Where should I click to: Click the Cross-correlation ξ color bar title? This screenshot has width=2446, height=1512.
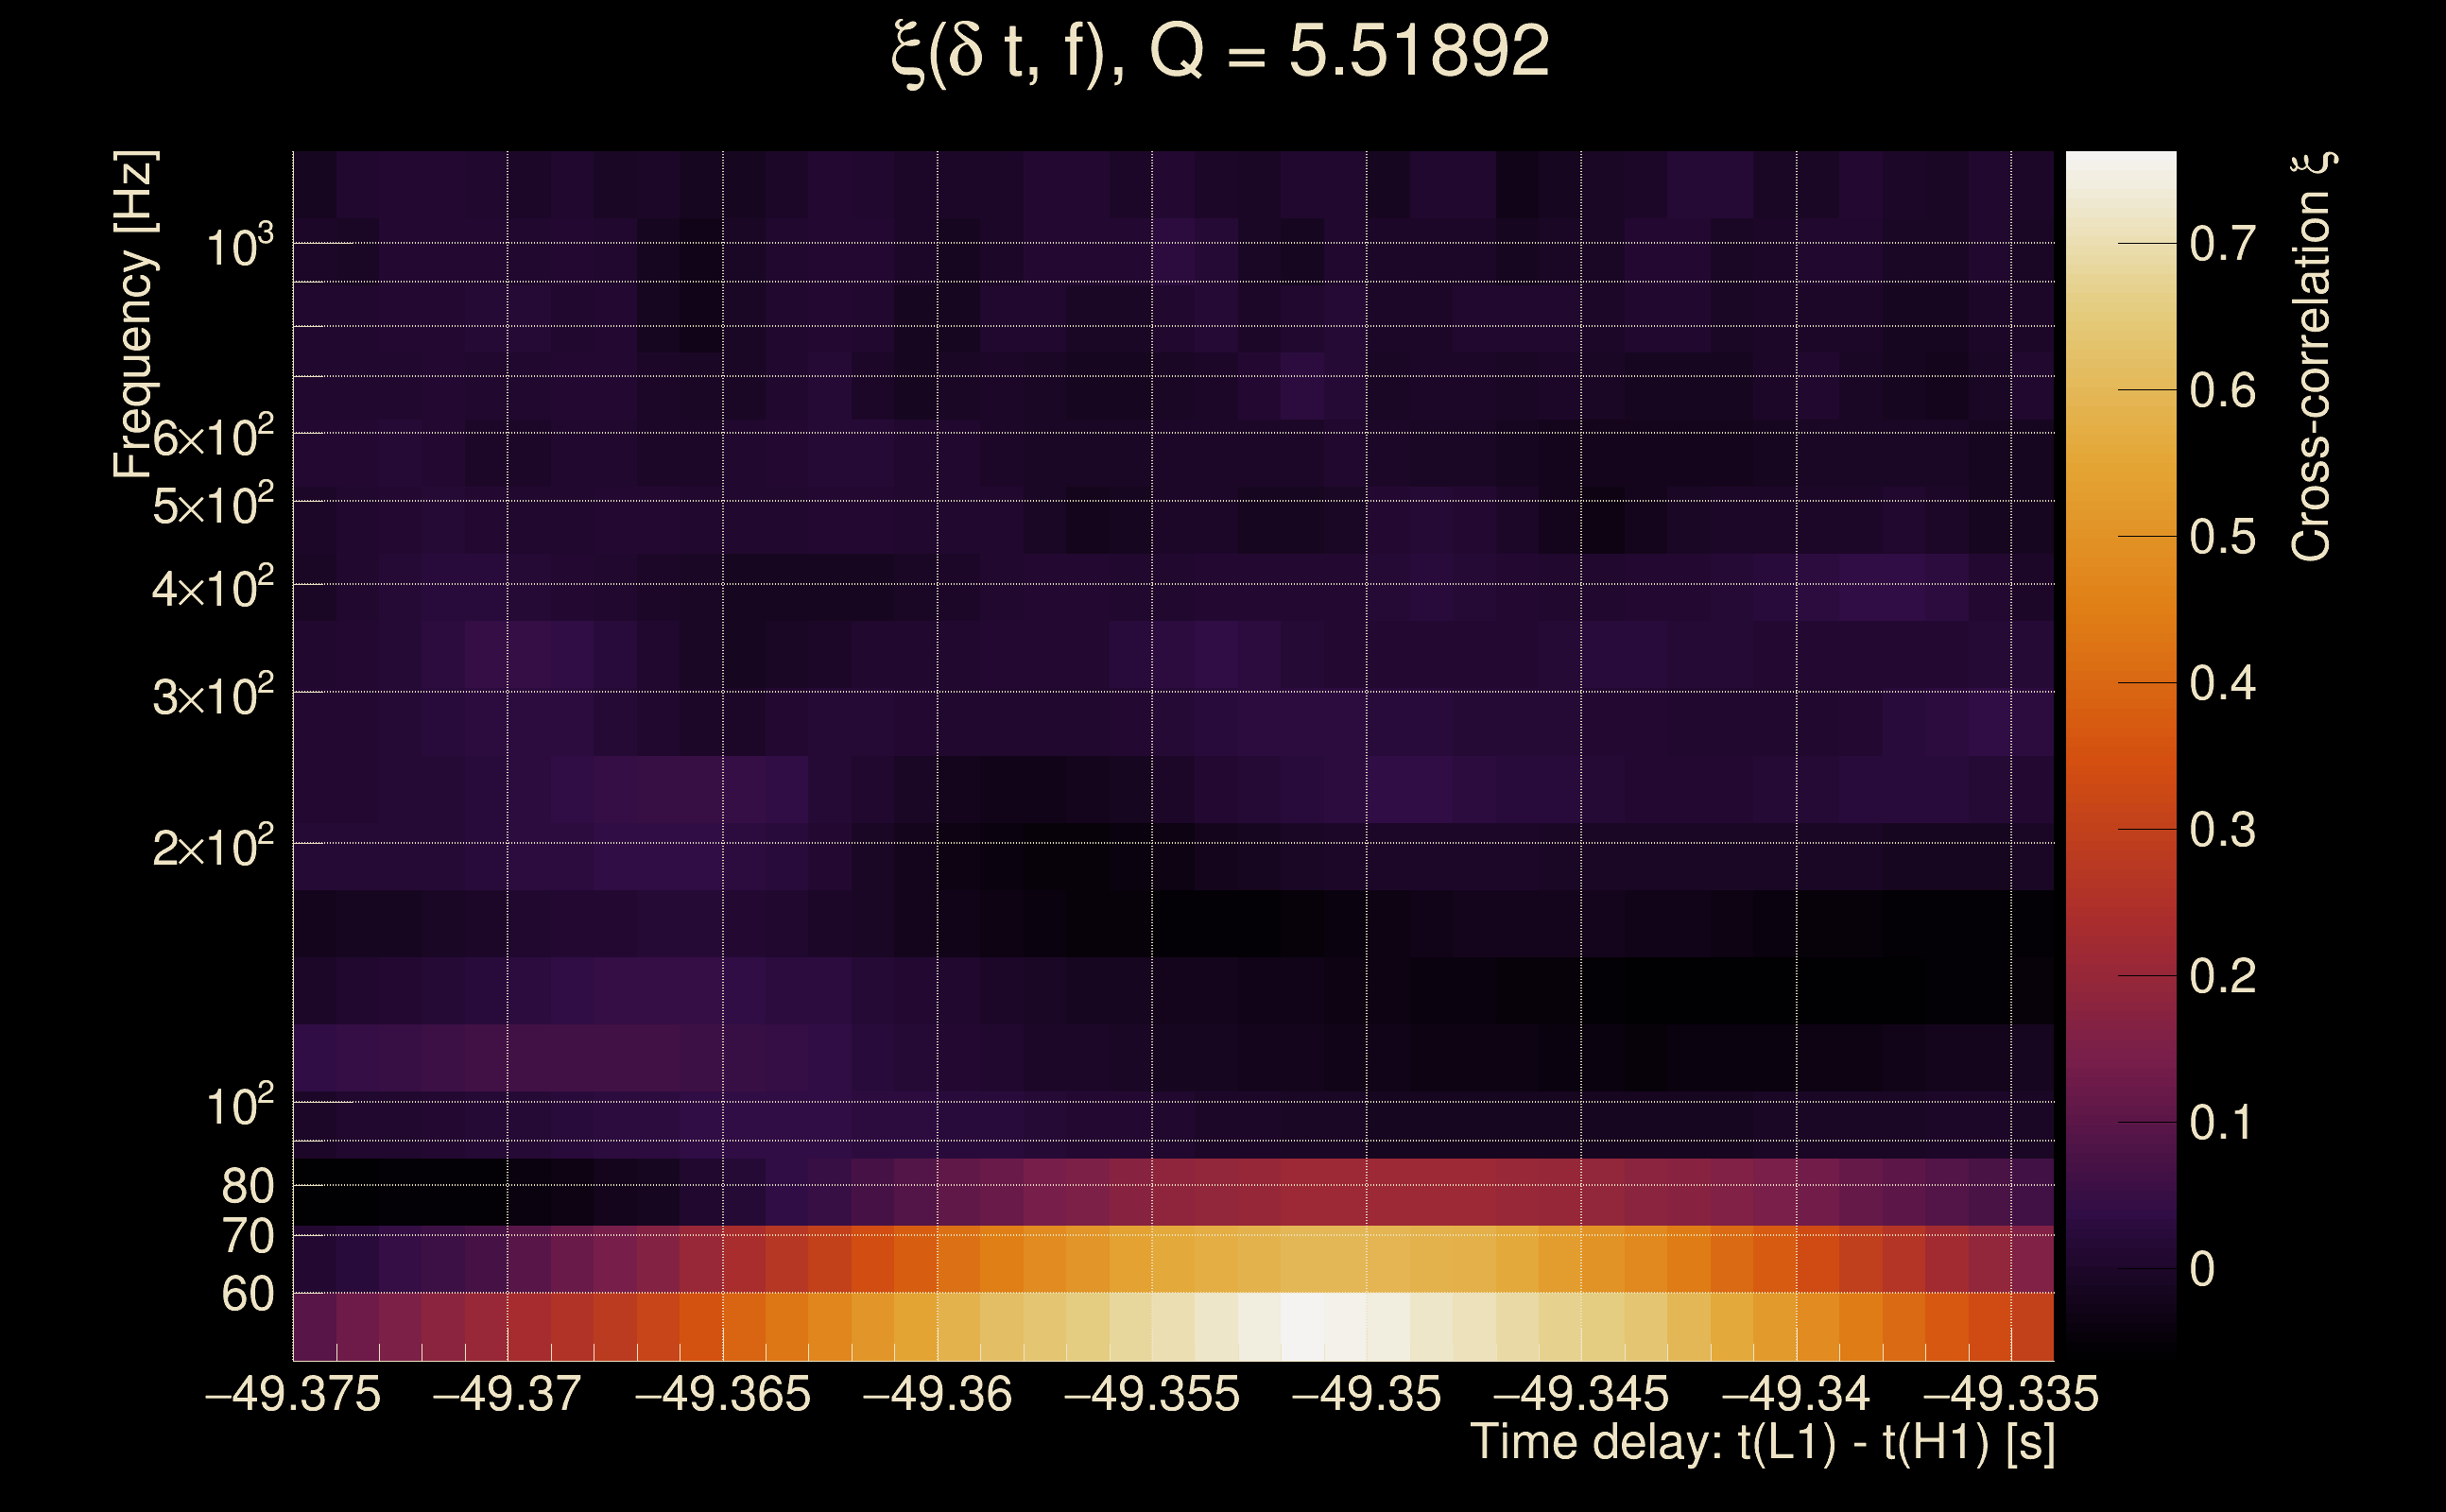[x=2312, y=356]
